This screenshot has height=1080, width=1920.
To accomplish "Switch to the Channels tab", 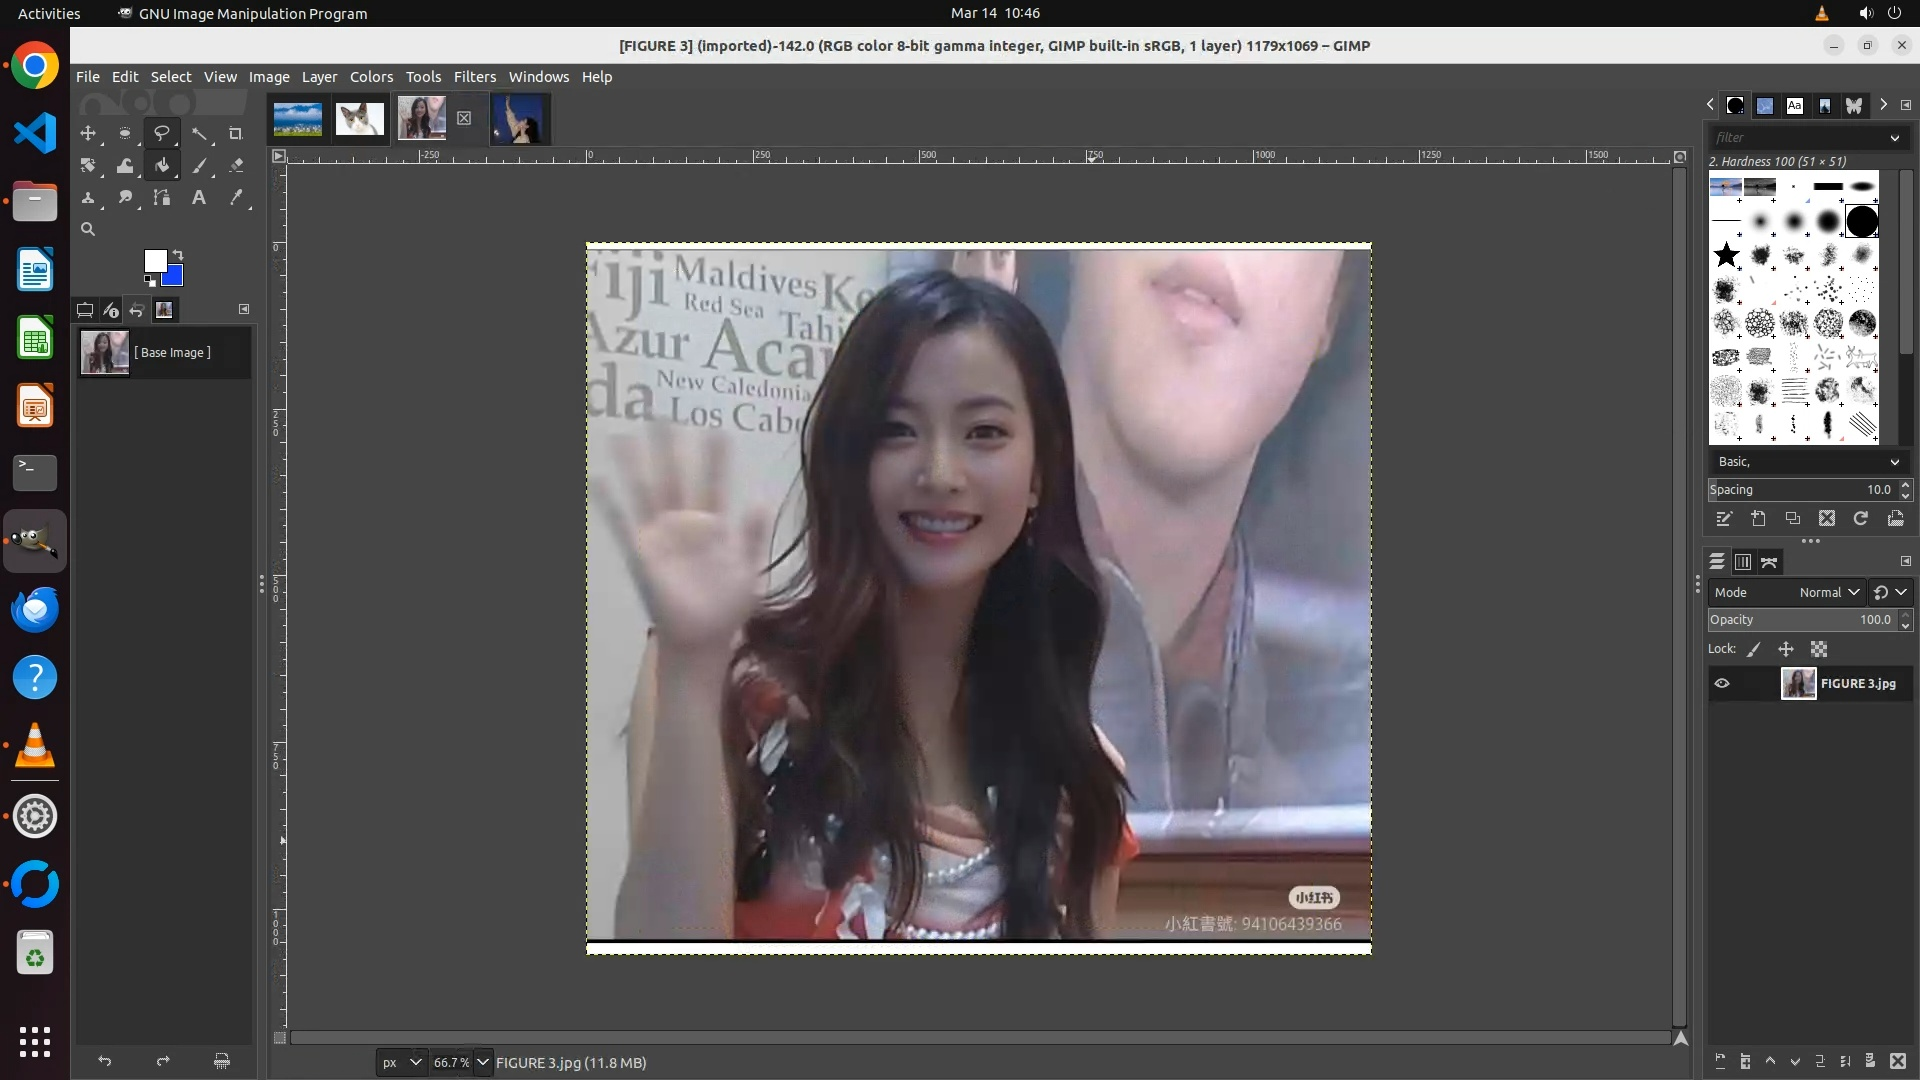I will (x=1743, y=562).
